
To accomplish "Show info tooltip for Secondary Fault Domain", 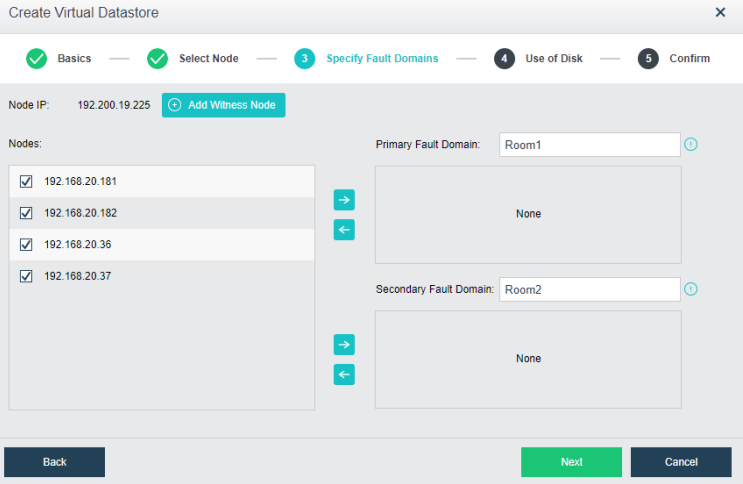I will 690,289.
